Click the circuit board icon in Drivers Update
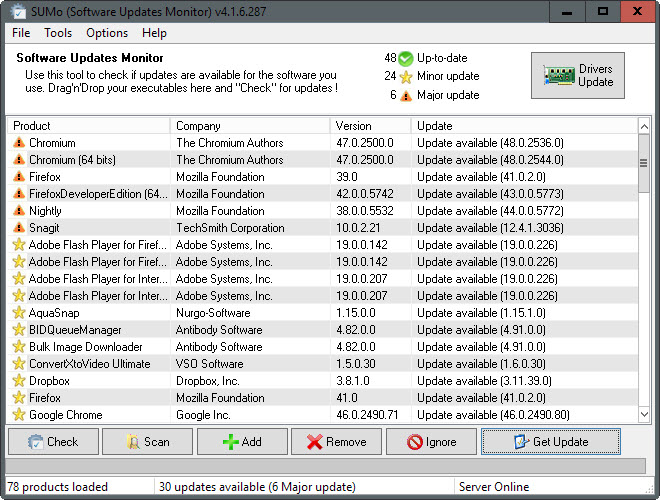Viewport: 660px width, 500px height. (x=559, y=76)
